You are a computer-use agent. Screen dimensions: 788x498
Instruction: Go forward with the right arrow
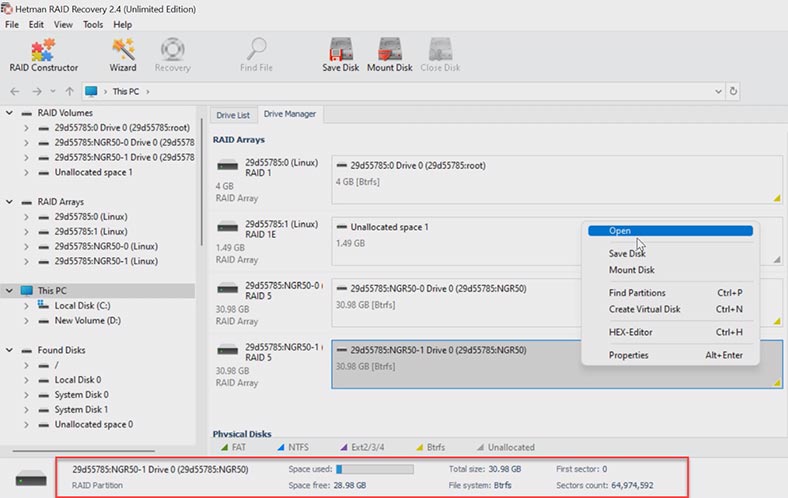37,91
